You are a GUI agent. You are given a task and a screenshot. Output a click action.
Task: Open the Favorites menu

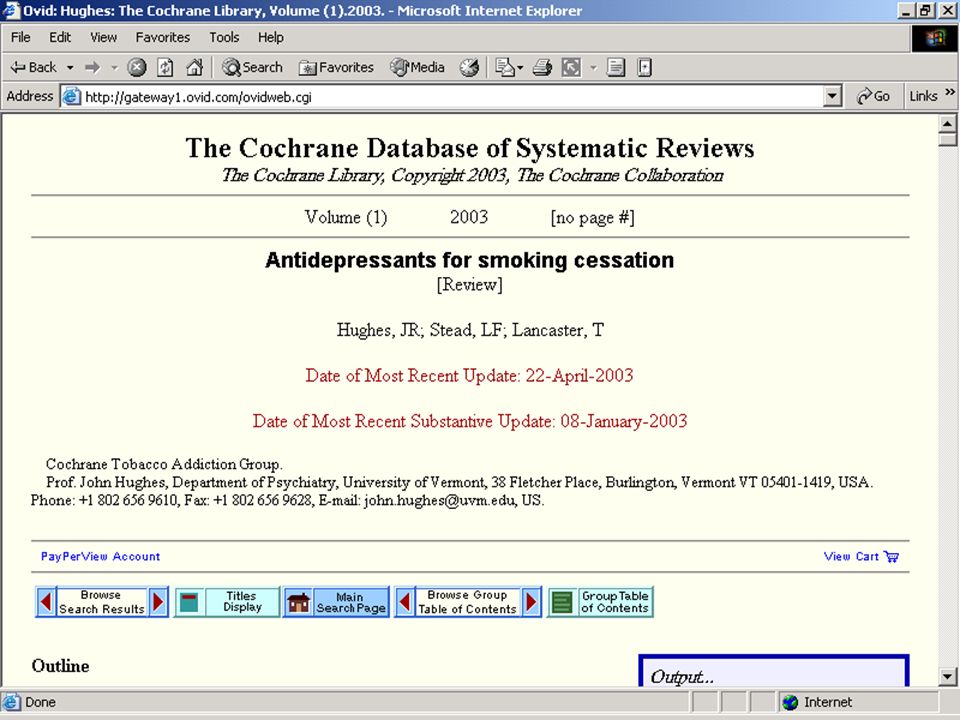coord(163,37)
